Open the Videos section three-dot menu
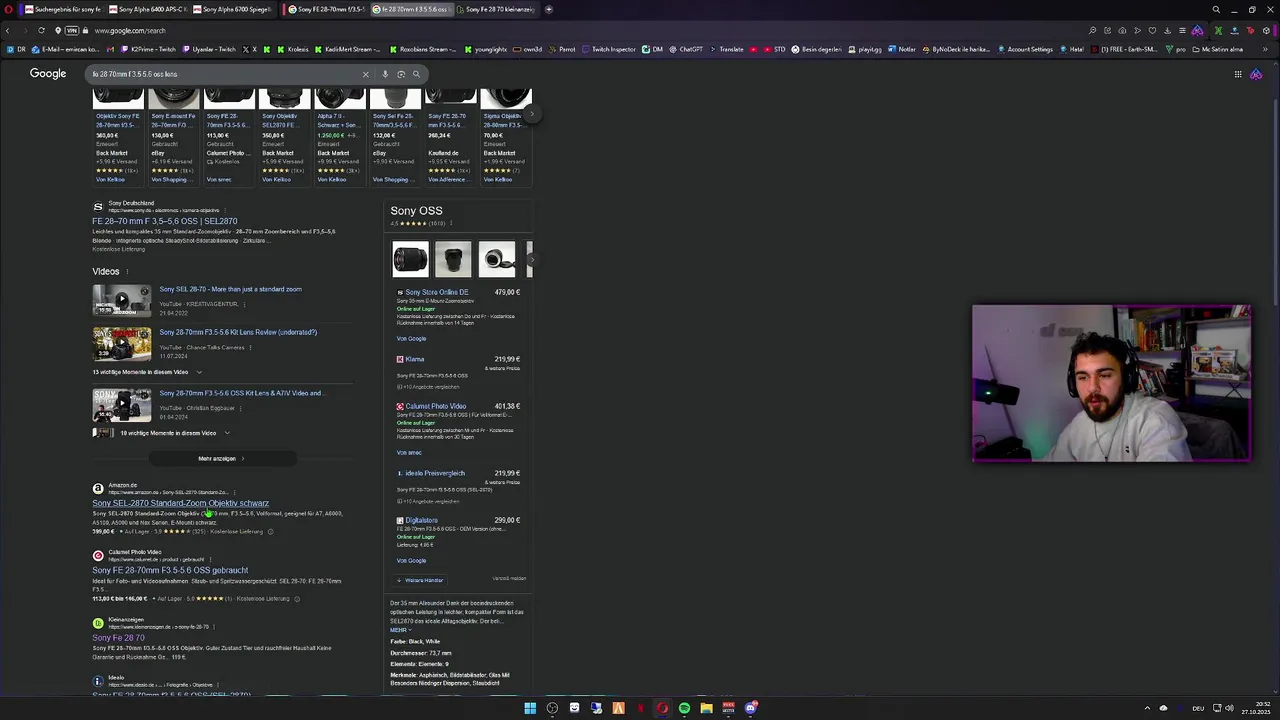Image resolution: width=1280 pixels, height=720 pixels. click(x=127, y=272)
